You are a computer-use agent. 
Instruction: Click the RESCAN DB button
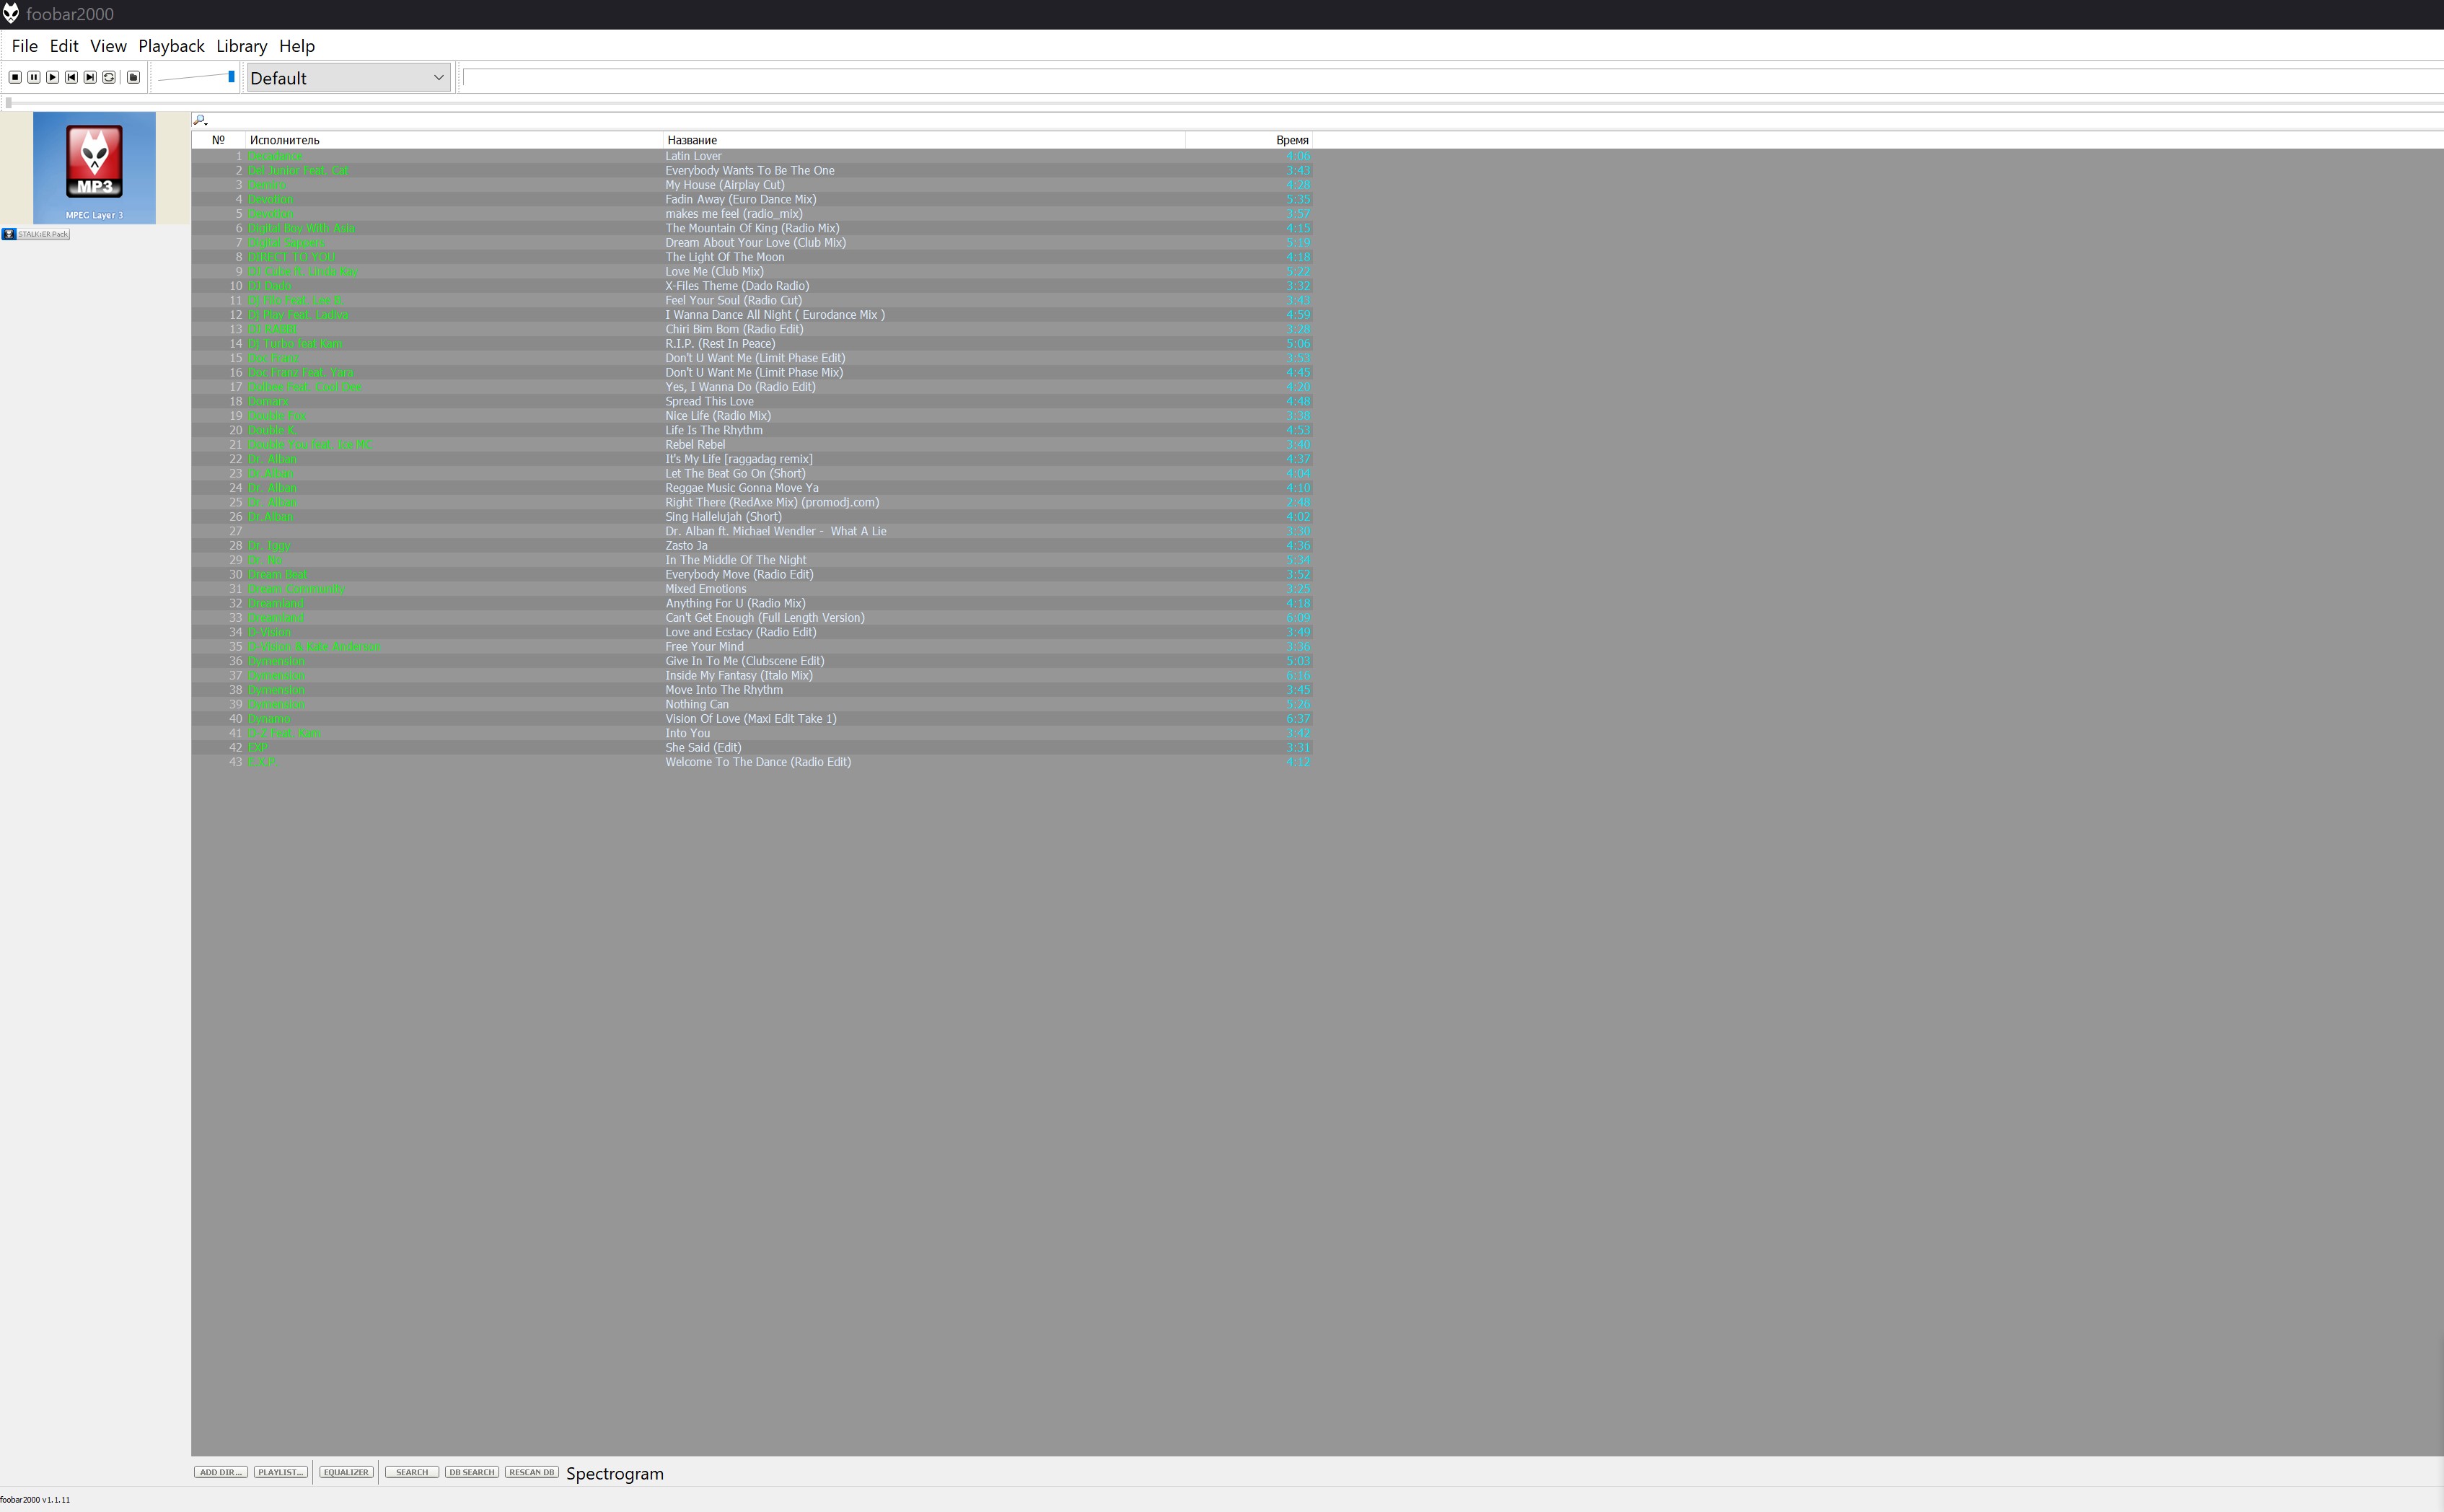coord(531,1472)
